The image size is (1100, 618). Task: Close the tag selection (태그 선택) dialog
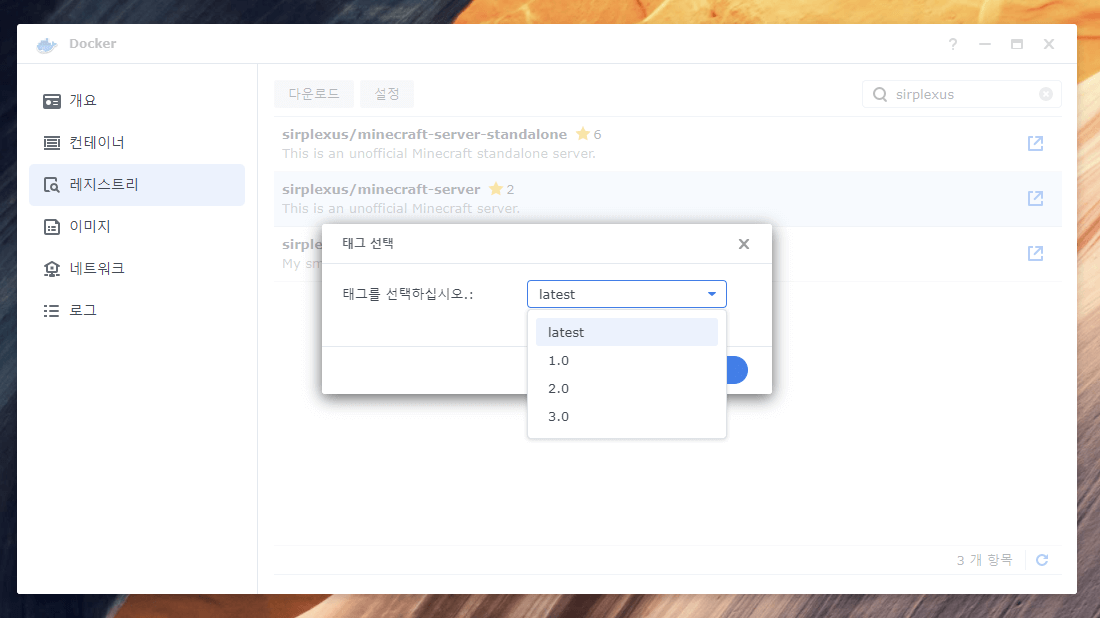(x=744, y=244)
